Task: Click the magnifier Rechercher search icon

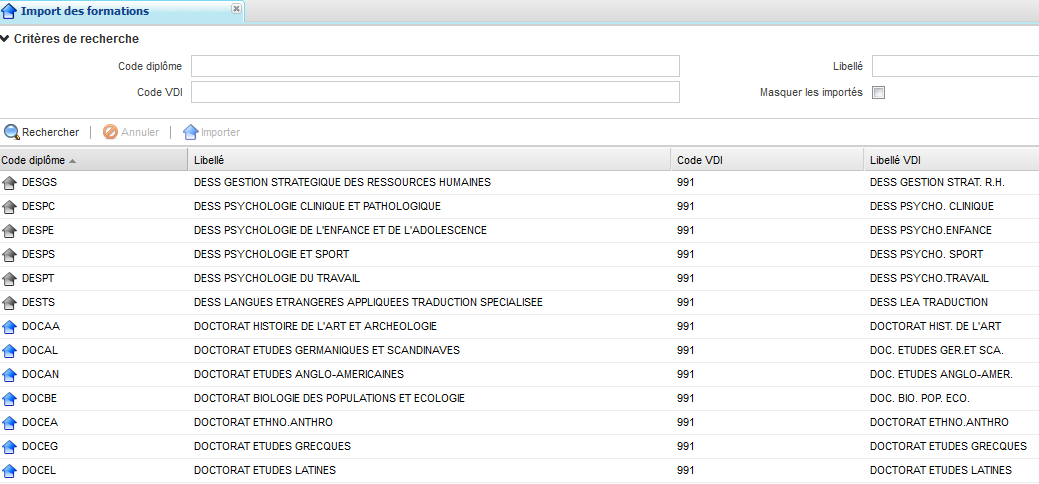Action: point(12,132)
